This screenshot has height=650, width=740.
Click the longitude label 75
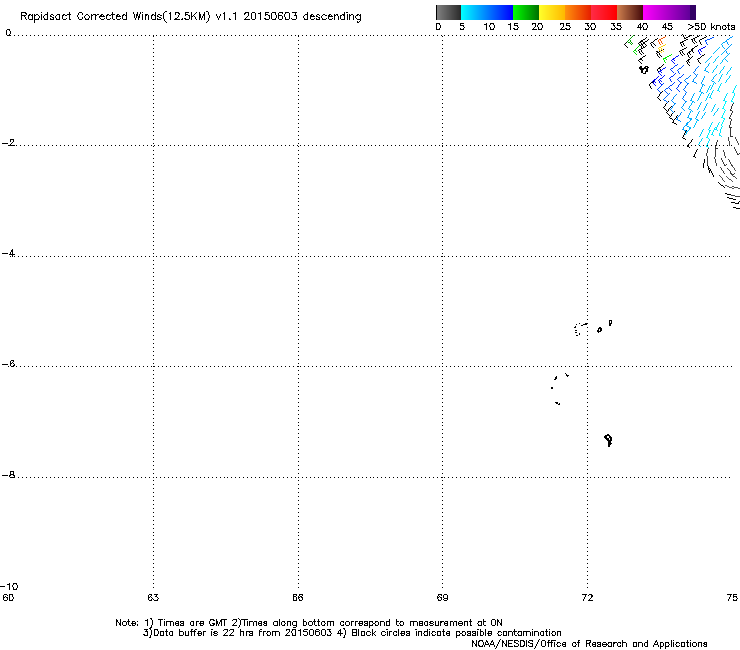(732, 598)
